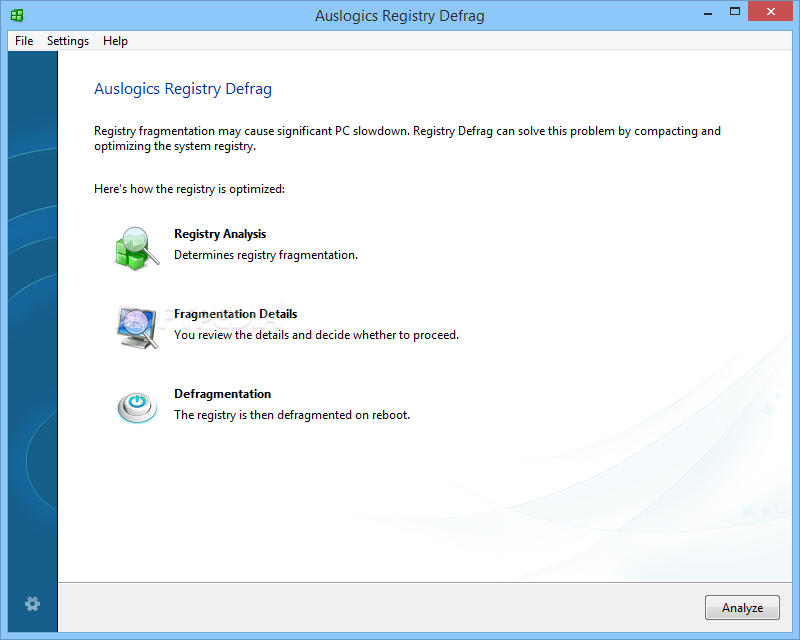
Task: Click 'You review the details and decide' text
Action: (262, 335)
